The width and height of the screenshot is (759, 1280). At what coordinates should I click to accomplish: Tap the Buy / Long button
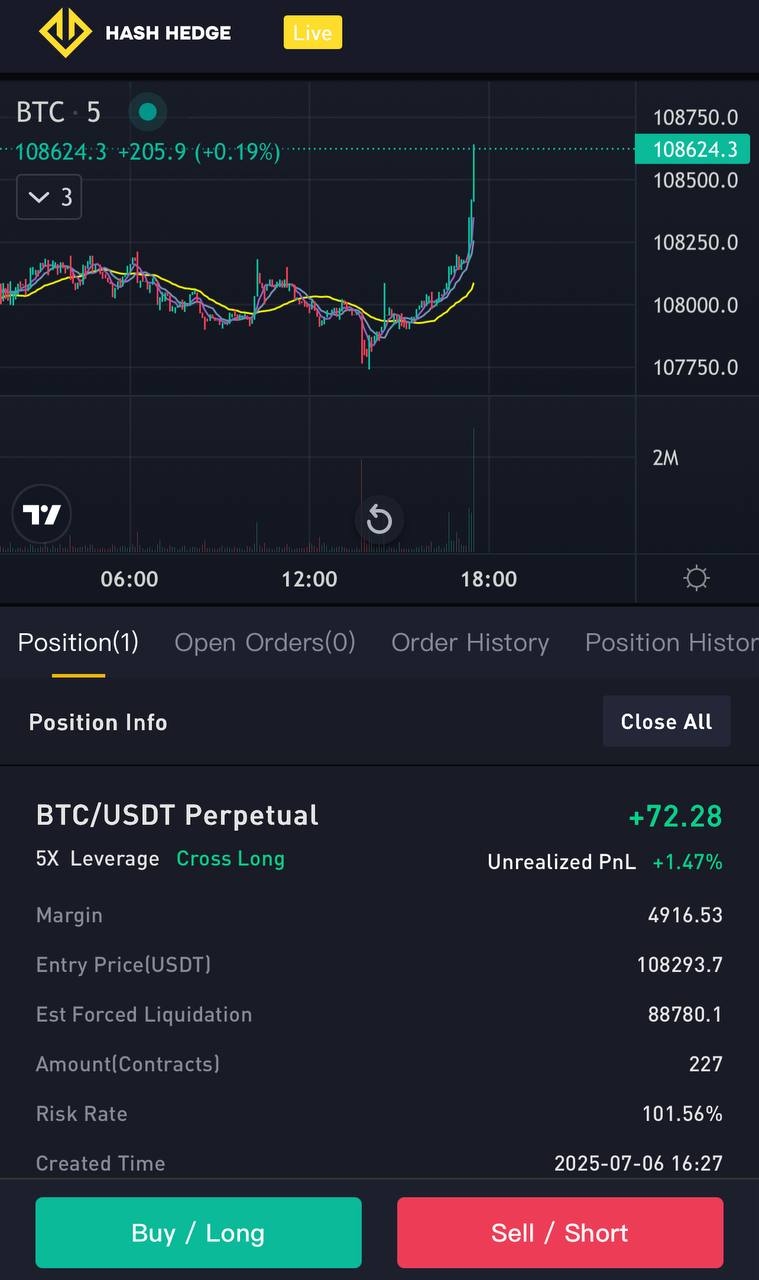click(198, 1233)
